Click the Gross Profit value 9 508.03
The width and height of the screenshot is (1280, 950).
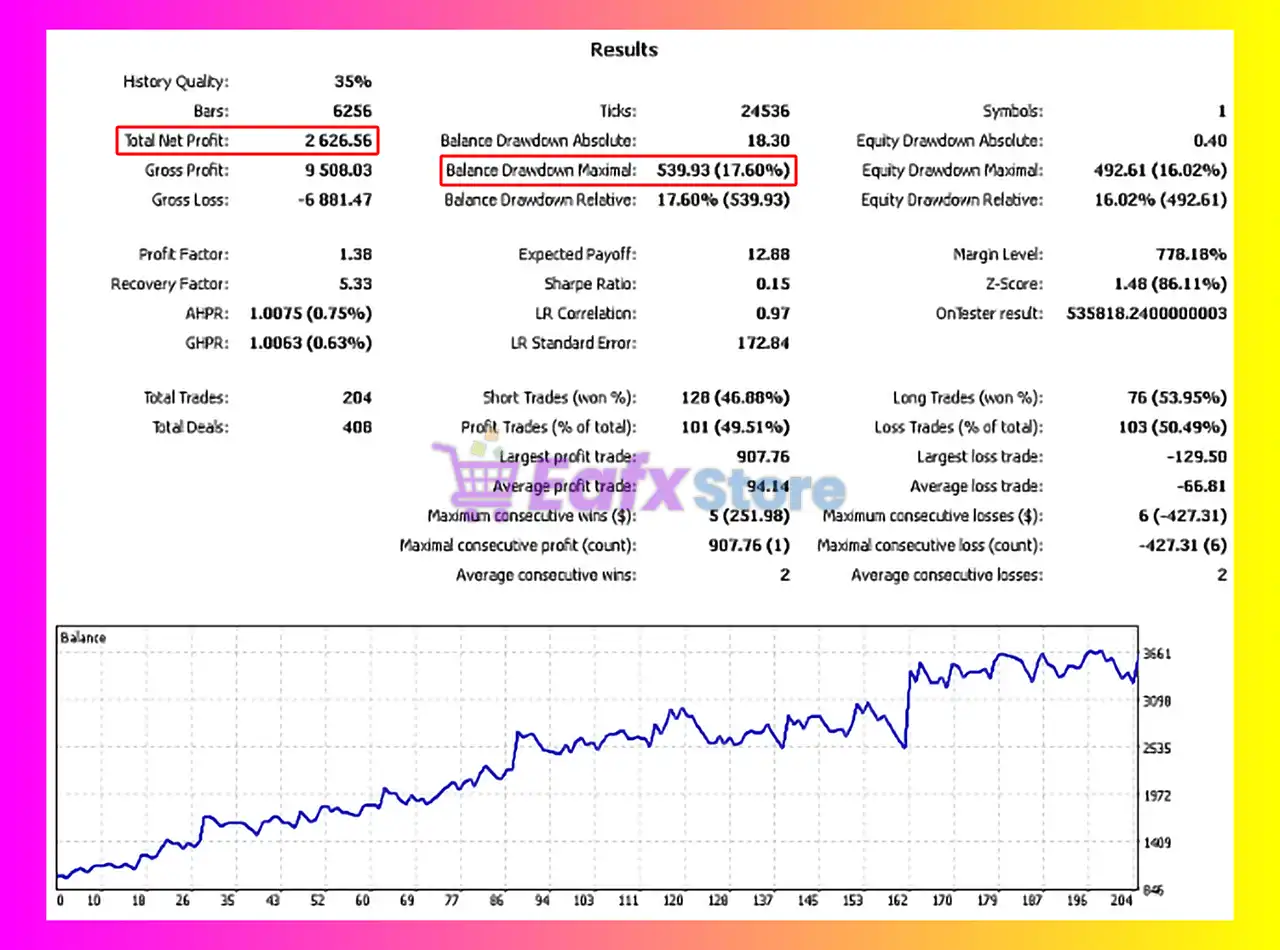coord(338,171)
